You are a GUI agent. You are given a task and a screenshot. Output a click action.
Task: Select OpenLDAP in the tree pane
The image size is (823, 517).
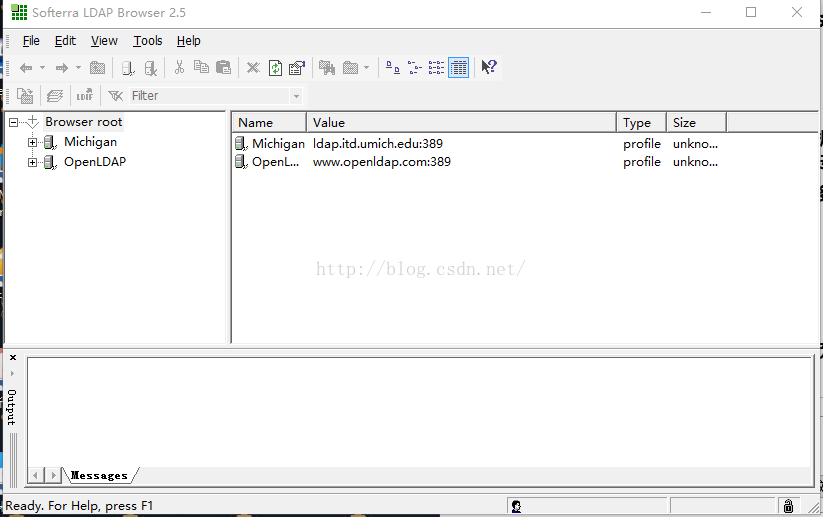[95, 162]
